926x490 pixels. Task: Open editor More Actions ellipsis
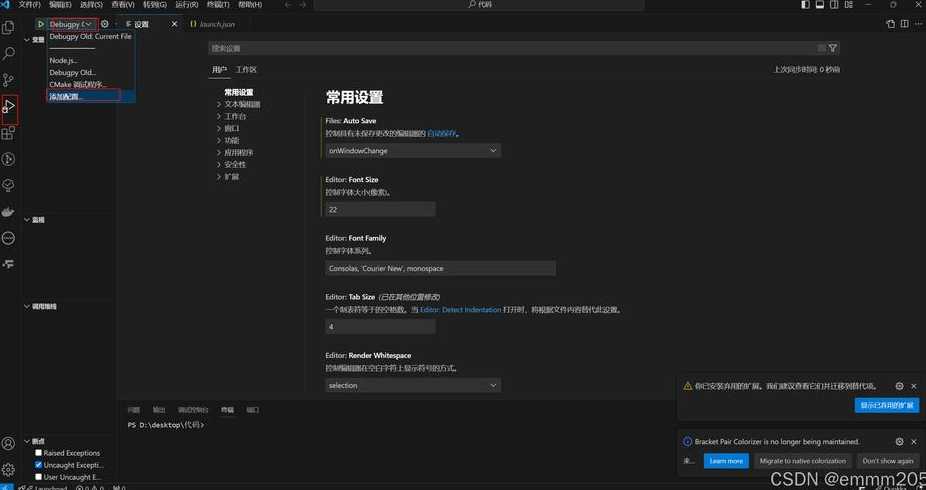click(918, 24)
